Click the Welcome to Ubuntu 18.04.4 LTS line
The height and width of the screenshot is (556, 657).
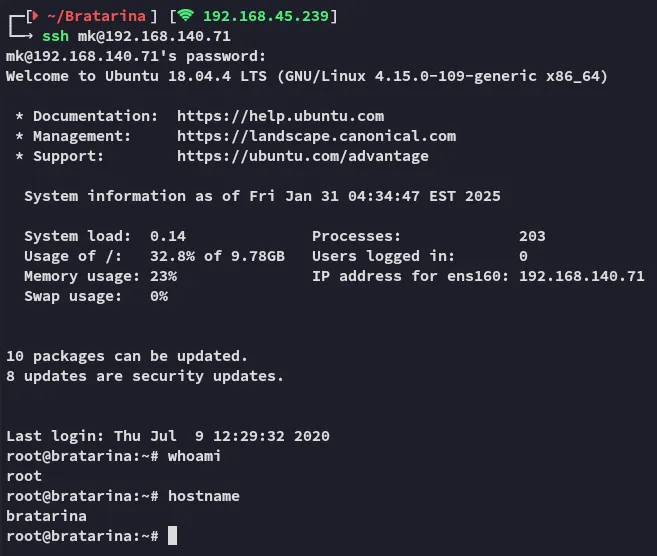[306, 76]
